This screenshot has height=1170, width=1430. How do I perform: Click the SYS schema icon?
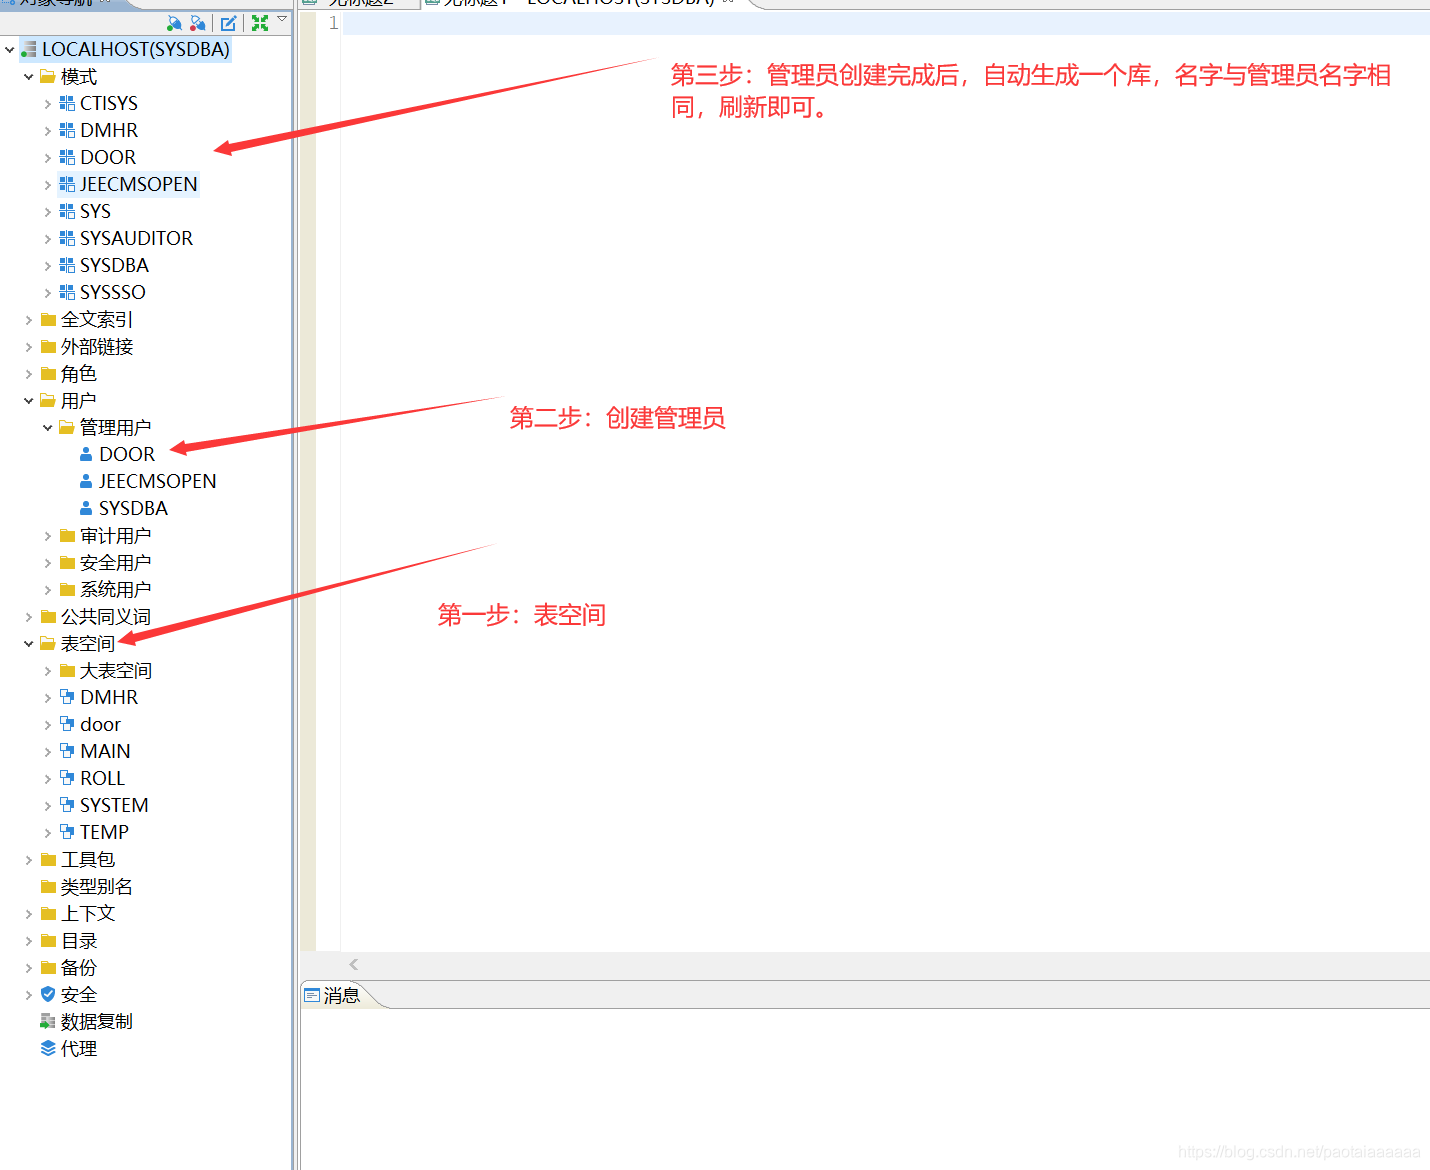pos(67,211)
